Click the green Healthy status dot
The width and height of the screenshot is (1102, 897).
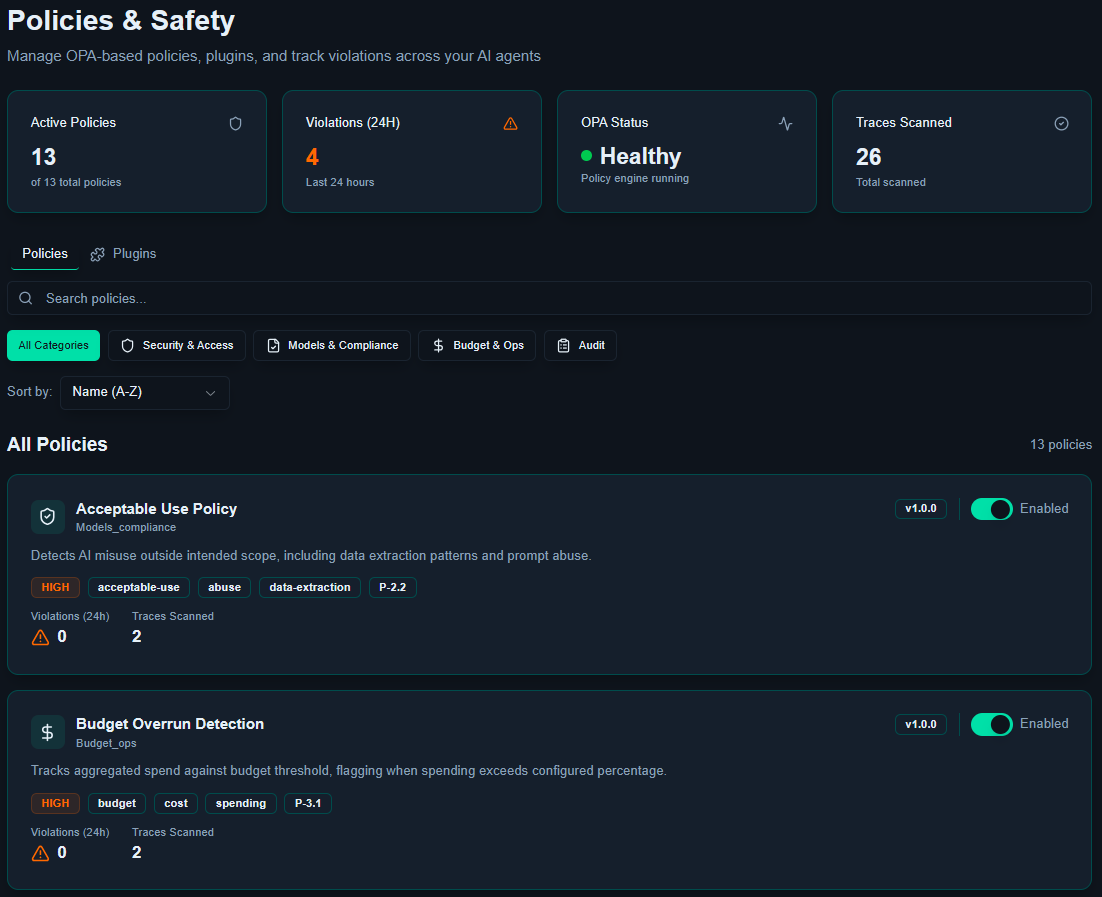pos(587,156)
